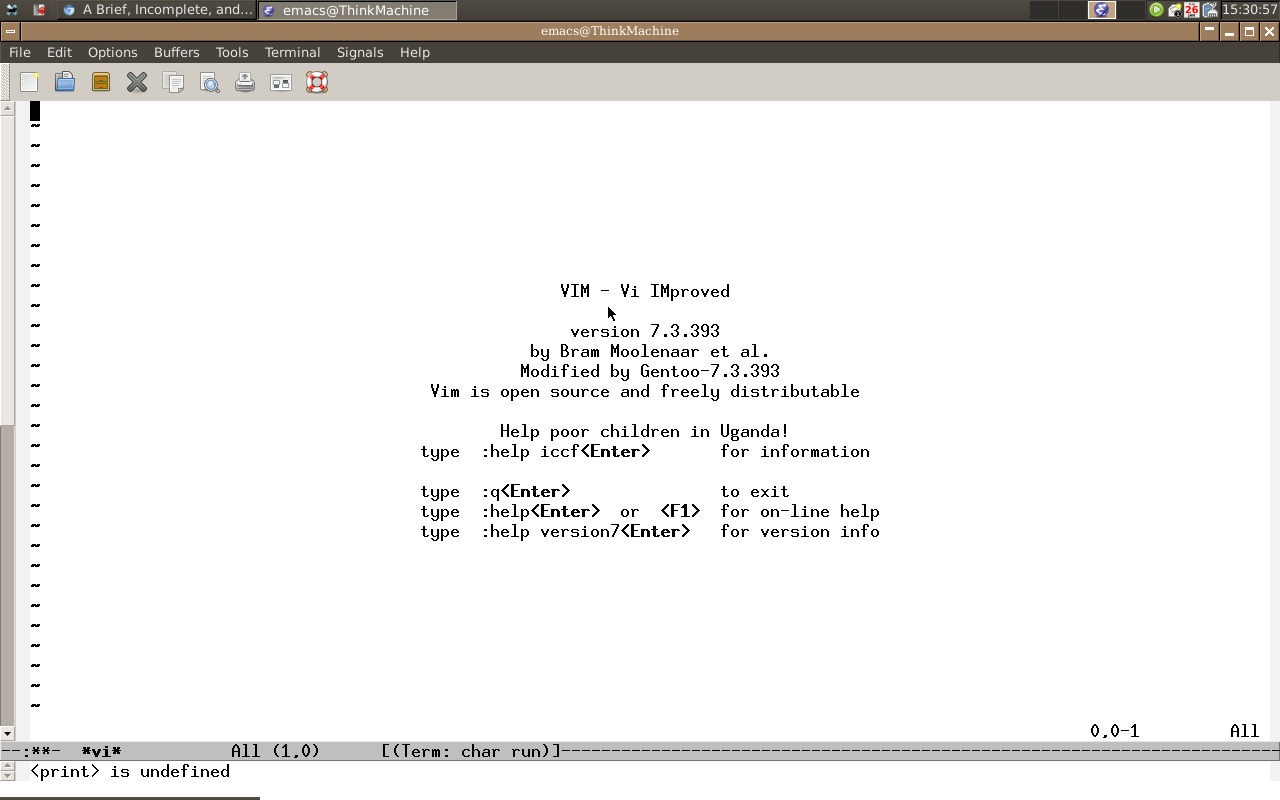Click the Print toolbar icon
1280x800 pixels.
tap(245, 82)
